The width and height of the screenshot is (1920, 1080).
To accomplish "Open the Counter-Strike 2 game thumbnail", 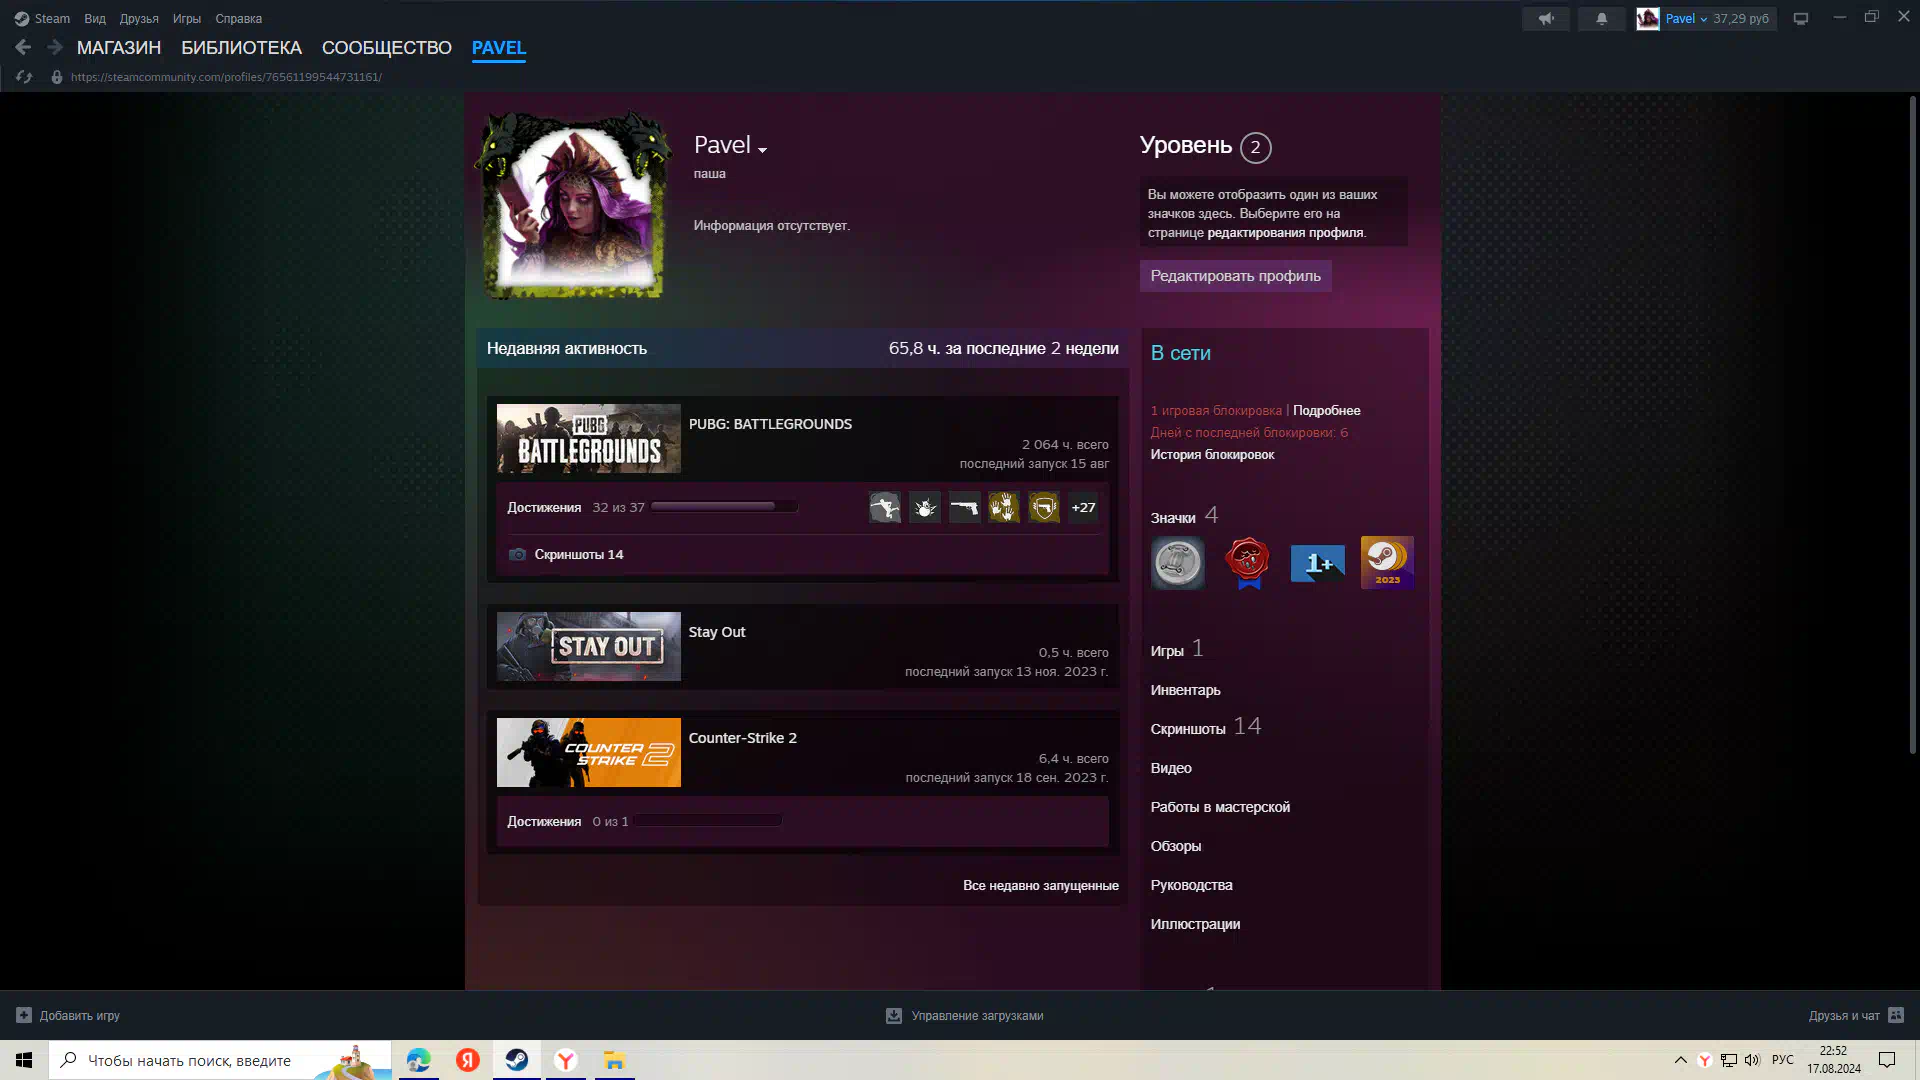I will click(x=589, y=753).
